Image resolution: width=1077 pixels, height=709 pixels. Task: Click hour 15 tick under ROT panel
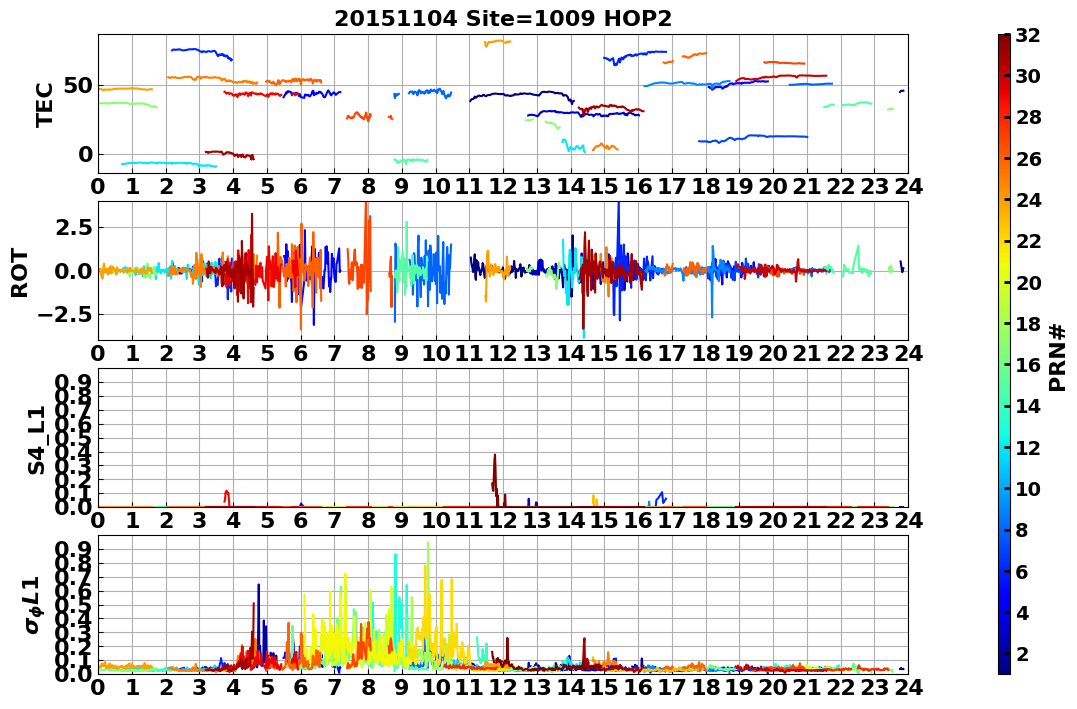tap(604, 353)
